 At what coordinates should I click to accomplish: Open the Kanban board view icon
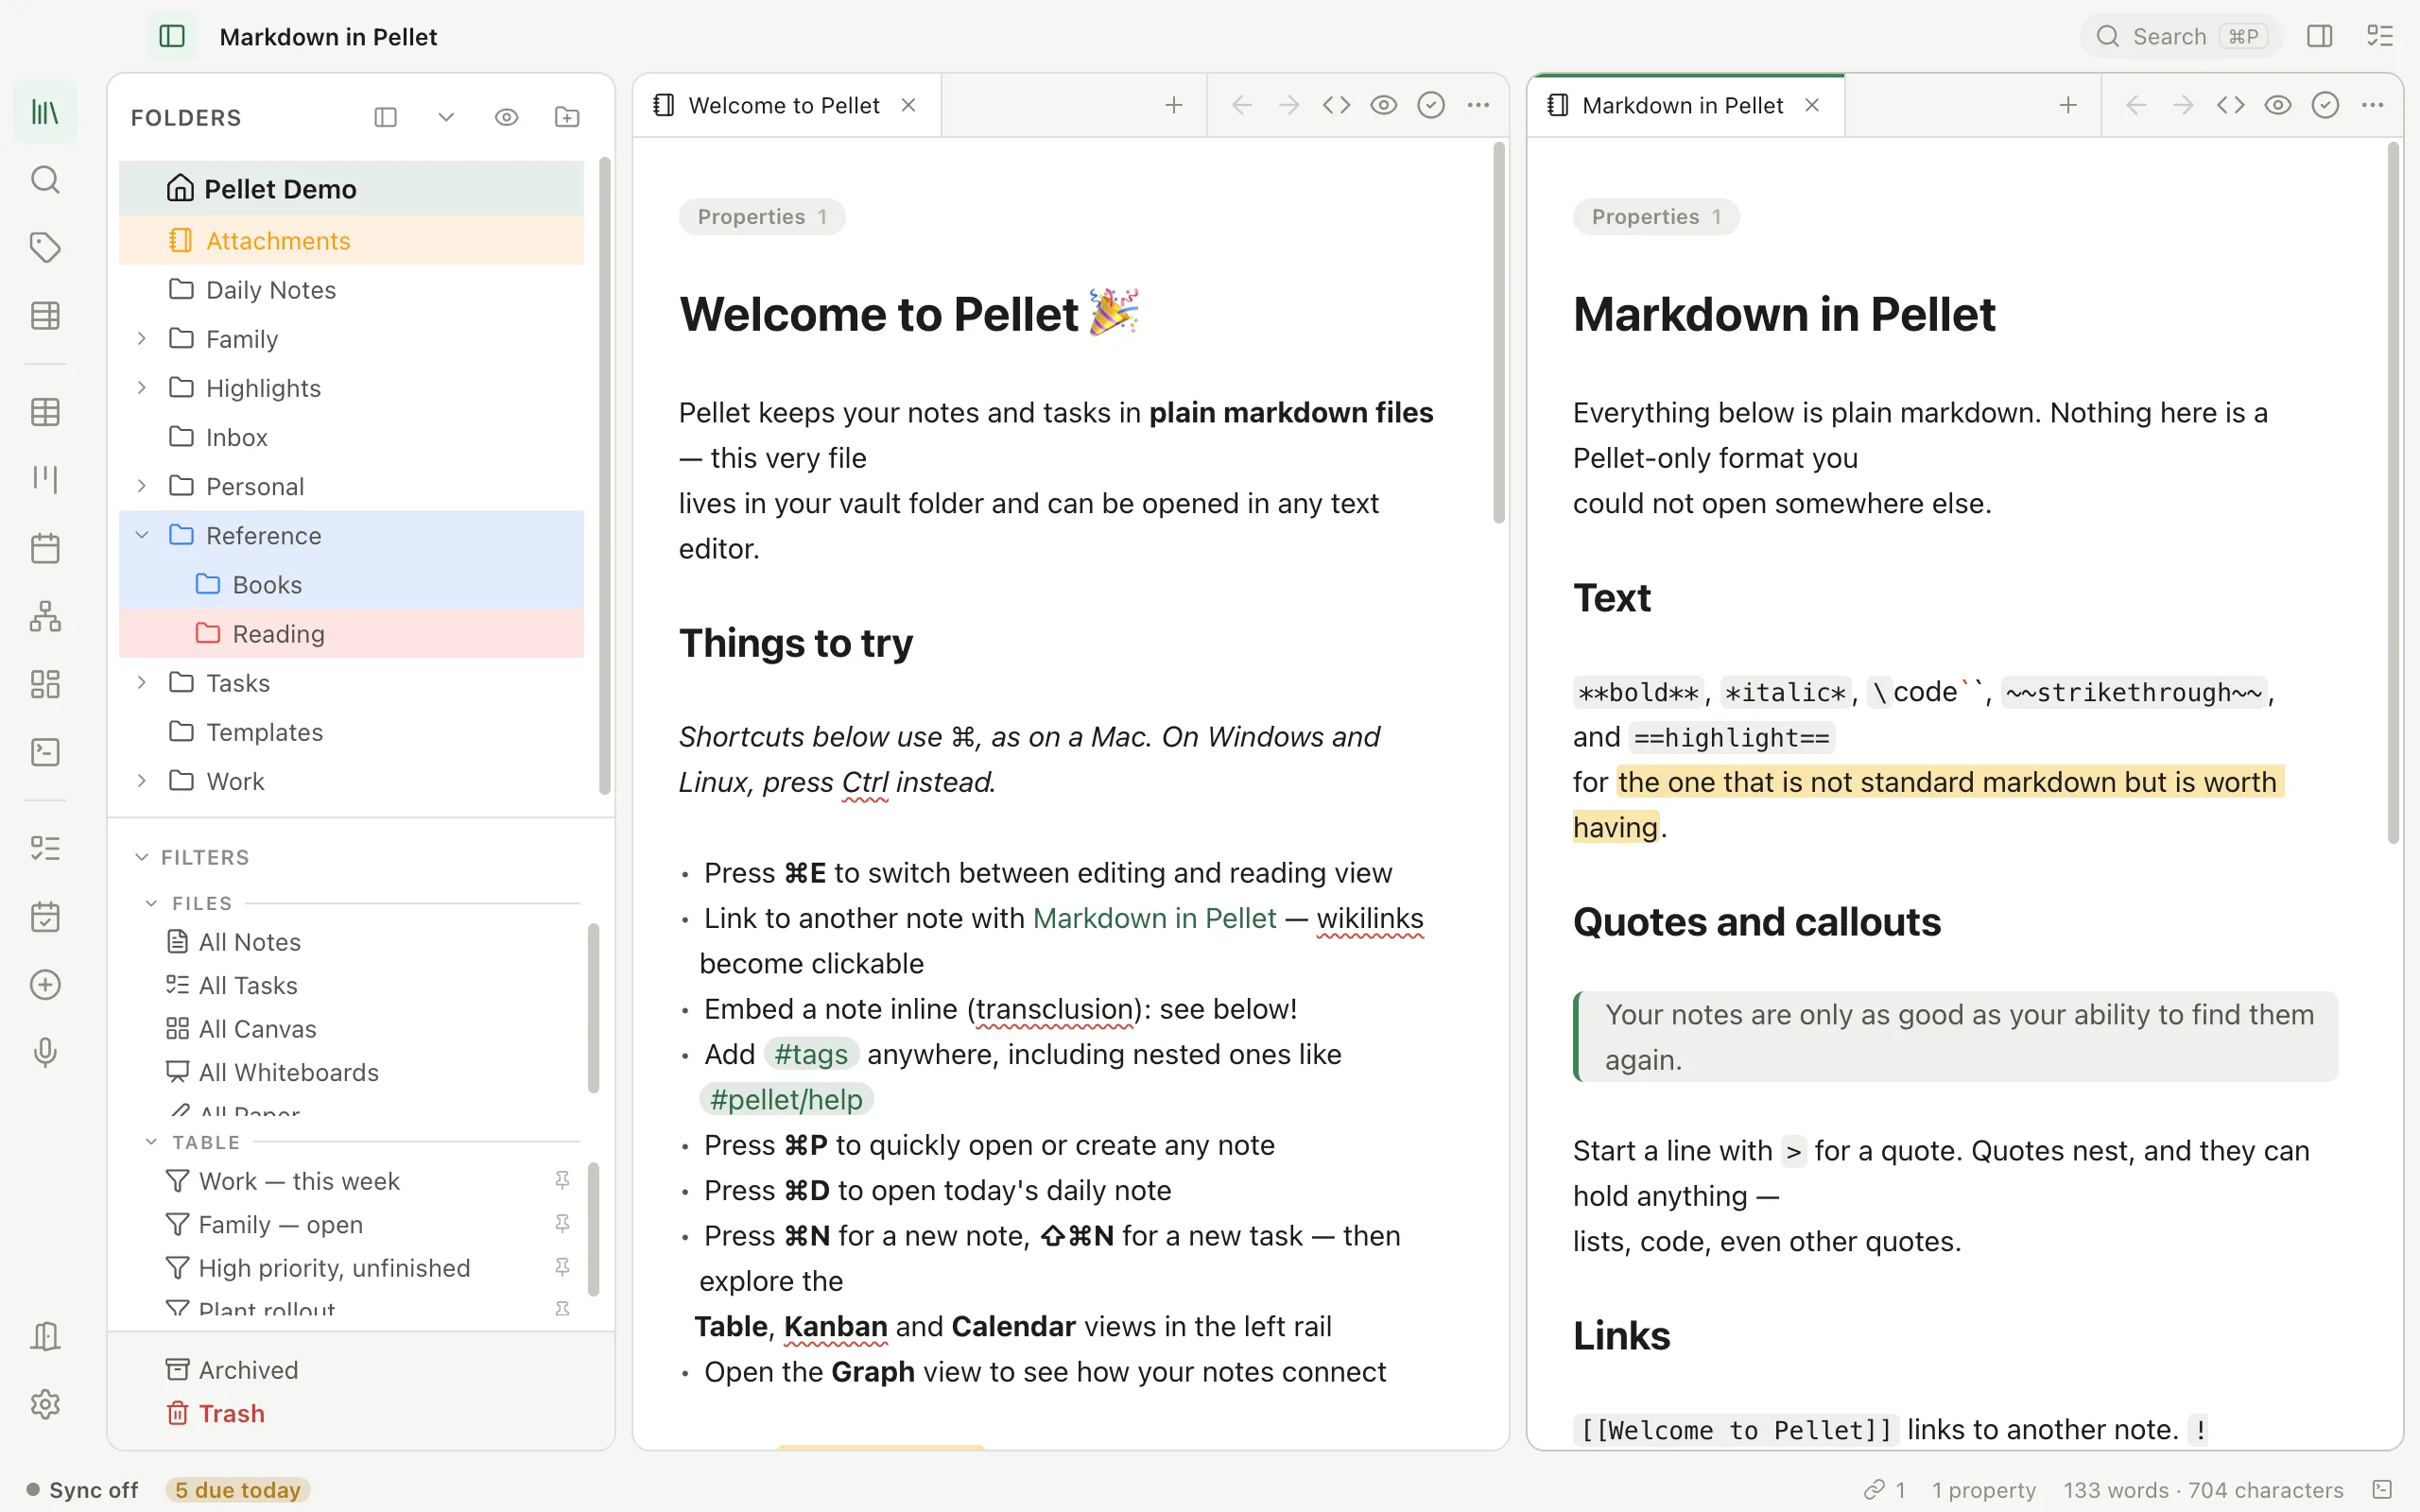(x=45, y=479)
